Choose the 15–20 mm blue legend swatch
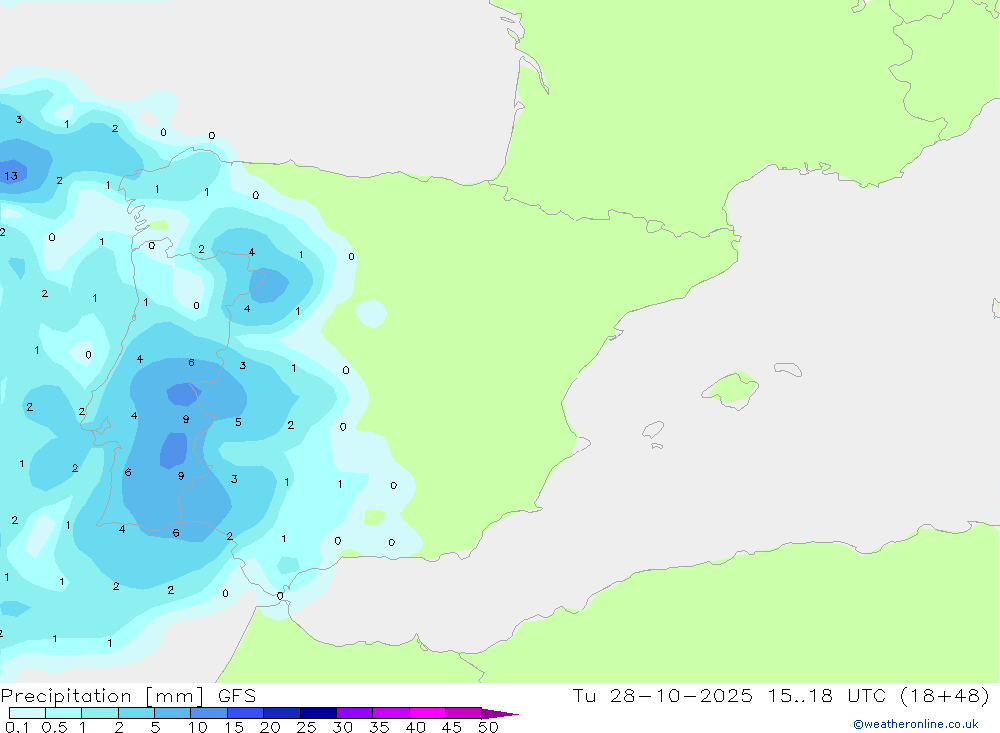This screenshot has height=733, width=1000. click(246, 713)
